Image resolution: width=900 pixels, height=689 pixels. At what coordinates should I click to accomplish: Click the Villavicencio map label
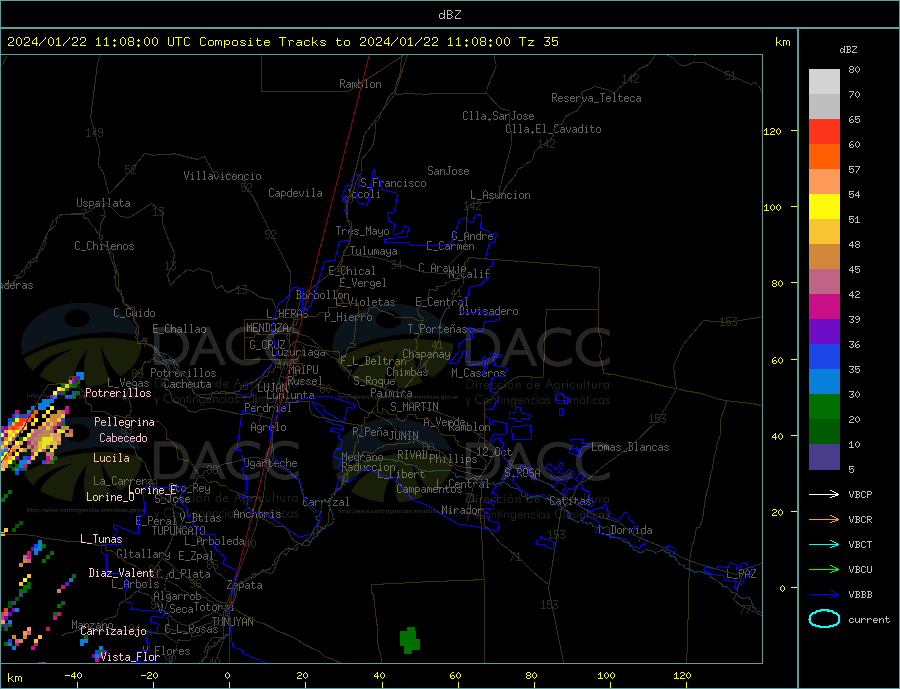(222, 176)
